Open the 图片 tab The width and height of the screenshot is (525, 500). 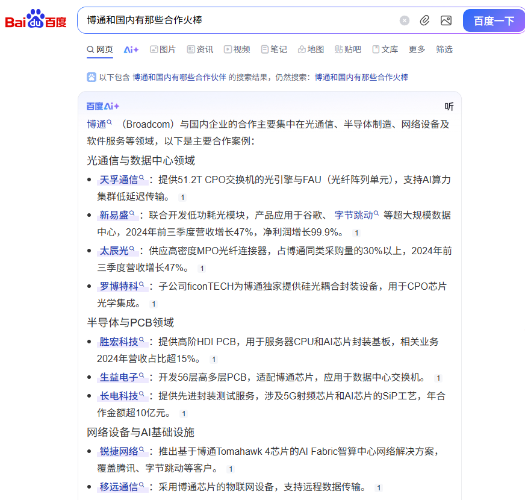pos(163,50)
